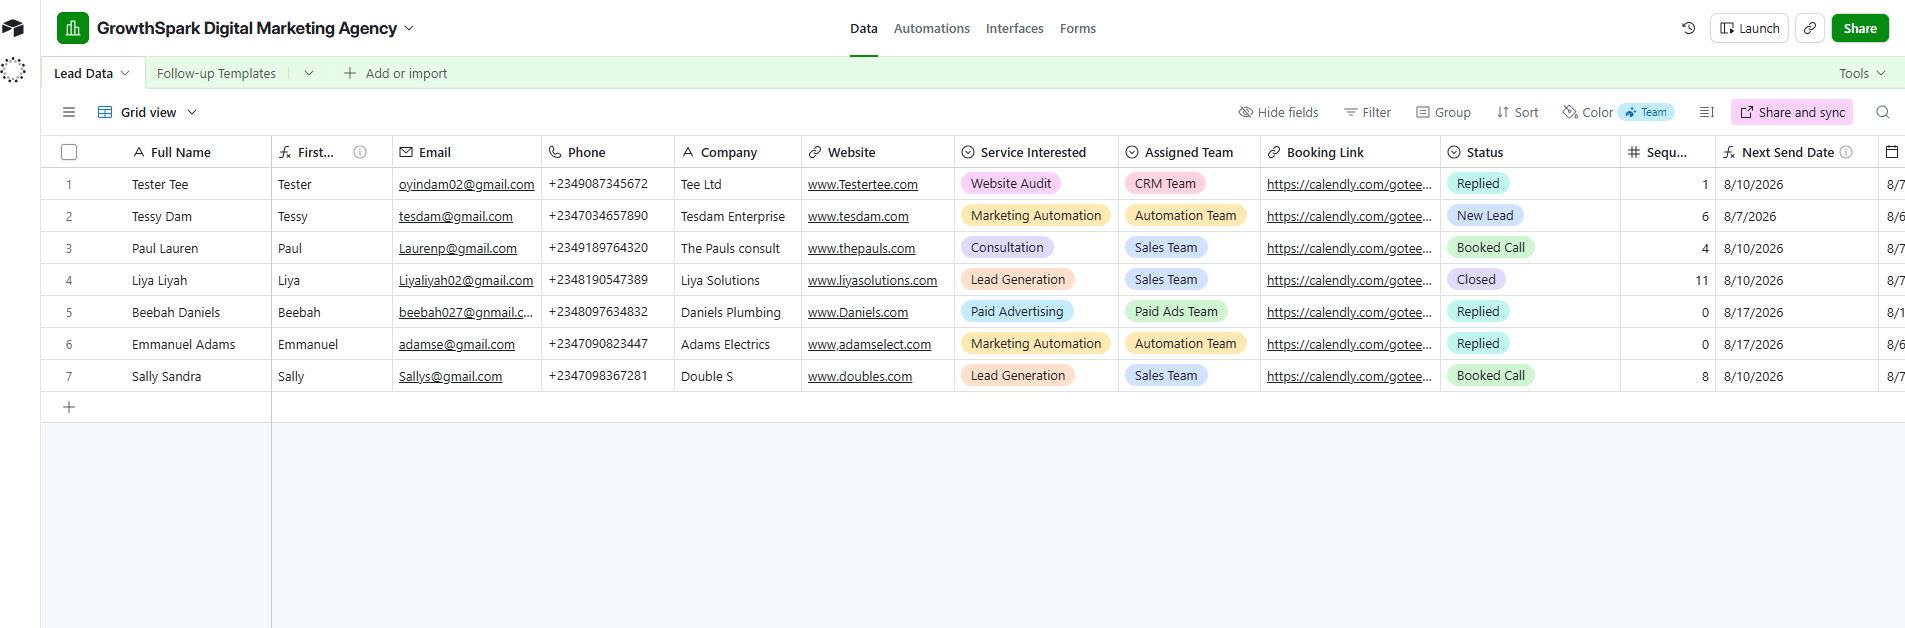Select the +2347098367281 phone cell
This screenshot has width=1905, height=628.
pos(608,376)
